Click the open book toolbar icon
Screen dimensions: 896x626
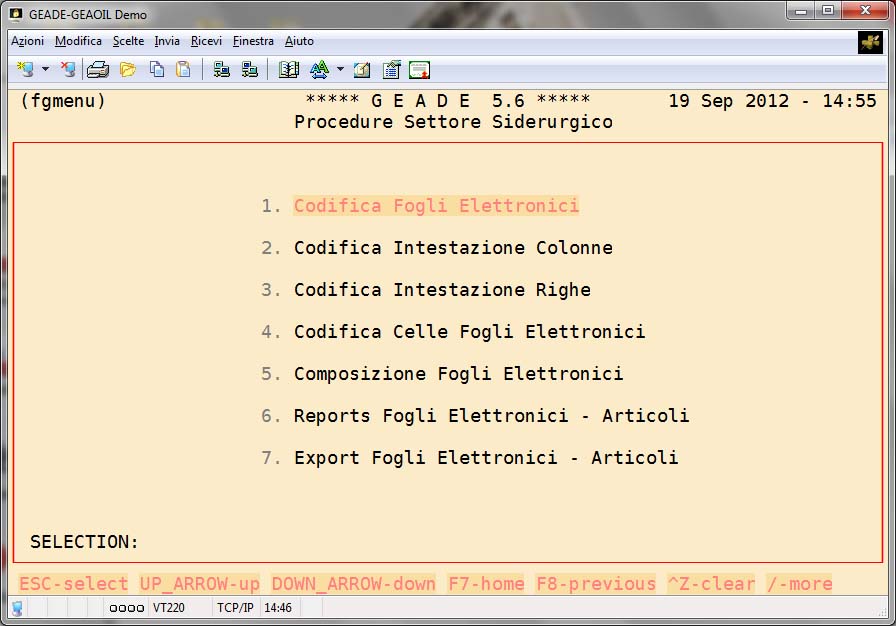click(x=289, y=70)
